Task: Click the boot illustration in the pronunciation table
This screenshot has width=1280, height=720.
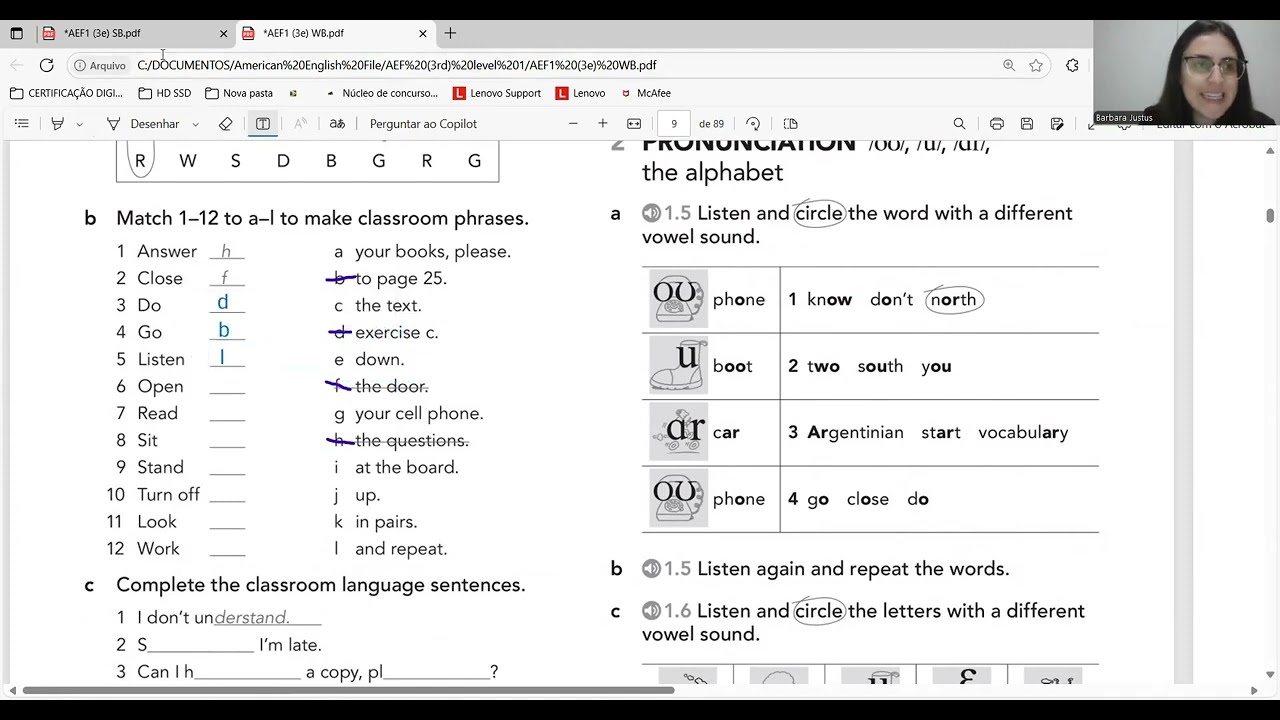Action: click(x=678, y=366)
